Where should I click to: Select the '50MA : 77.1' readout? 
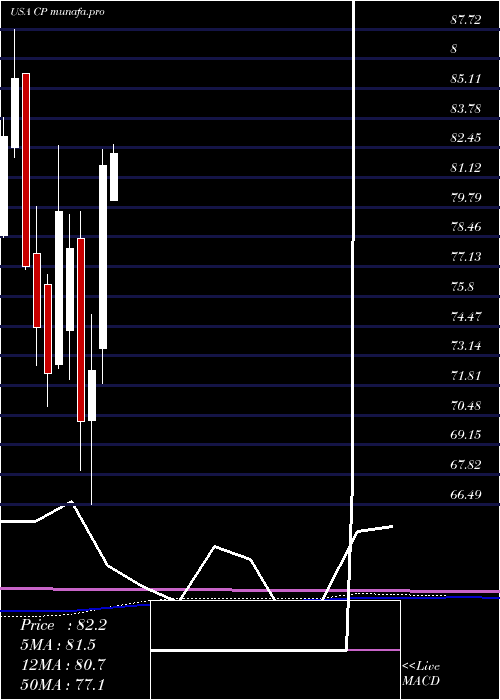tap(63, 684)
